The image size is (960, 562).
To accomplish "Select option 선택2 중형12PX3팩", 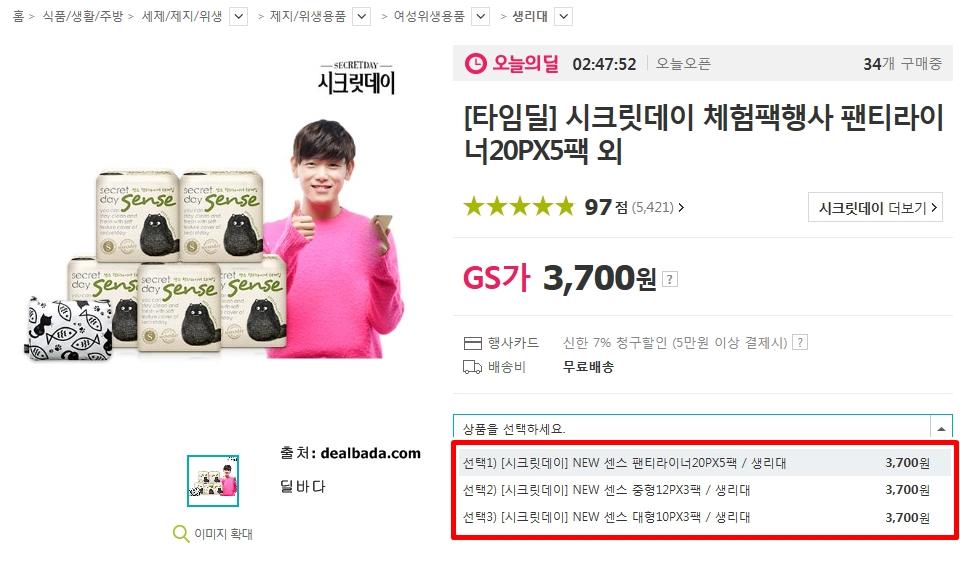I will click(704, 490).
